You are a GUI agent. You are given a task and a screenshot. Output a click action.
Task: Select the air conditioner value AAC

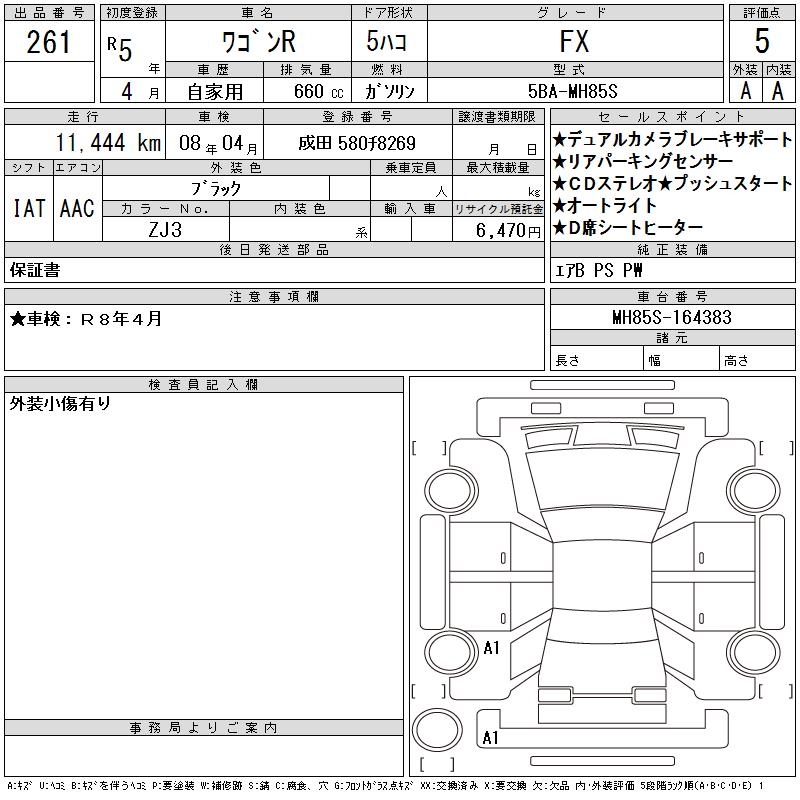click(77, 208)
